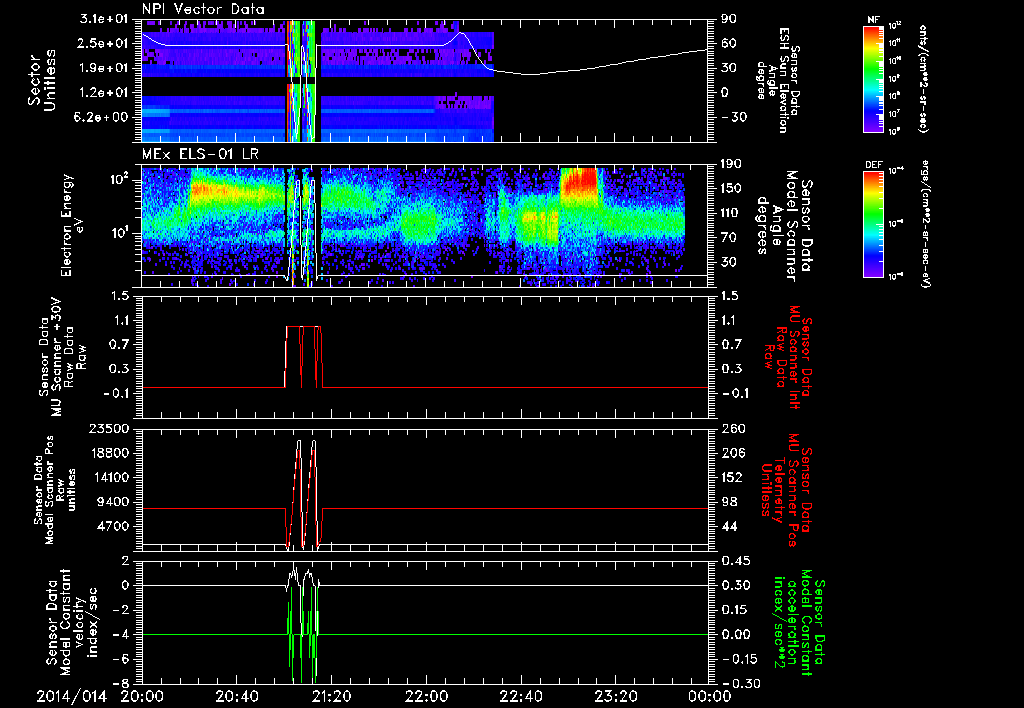Click the "cnts/(cm**2-sr-sec)" color bar units
This screenshot has height=708, width=1024.
pos(923,79)
